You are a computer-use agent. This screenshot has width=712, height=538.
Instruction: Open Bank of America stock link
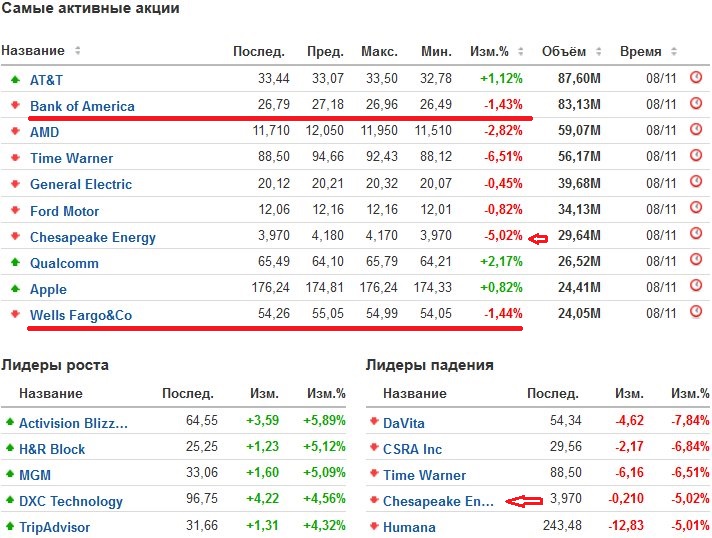click(82, 106)
